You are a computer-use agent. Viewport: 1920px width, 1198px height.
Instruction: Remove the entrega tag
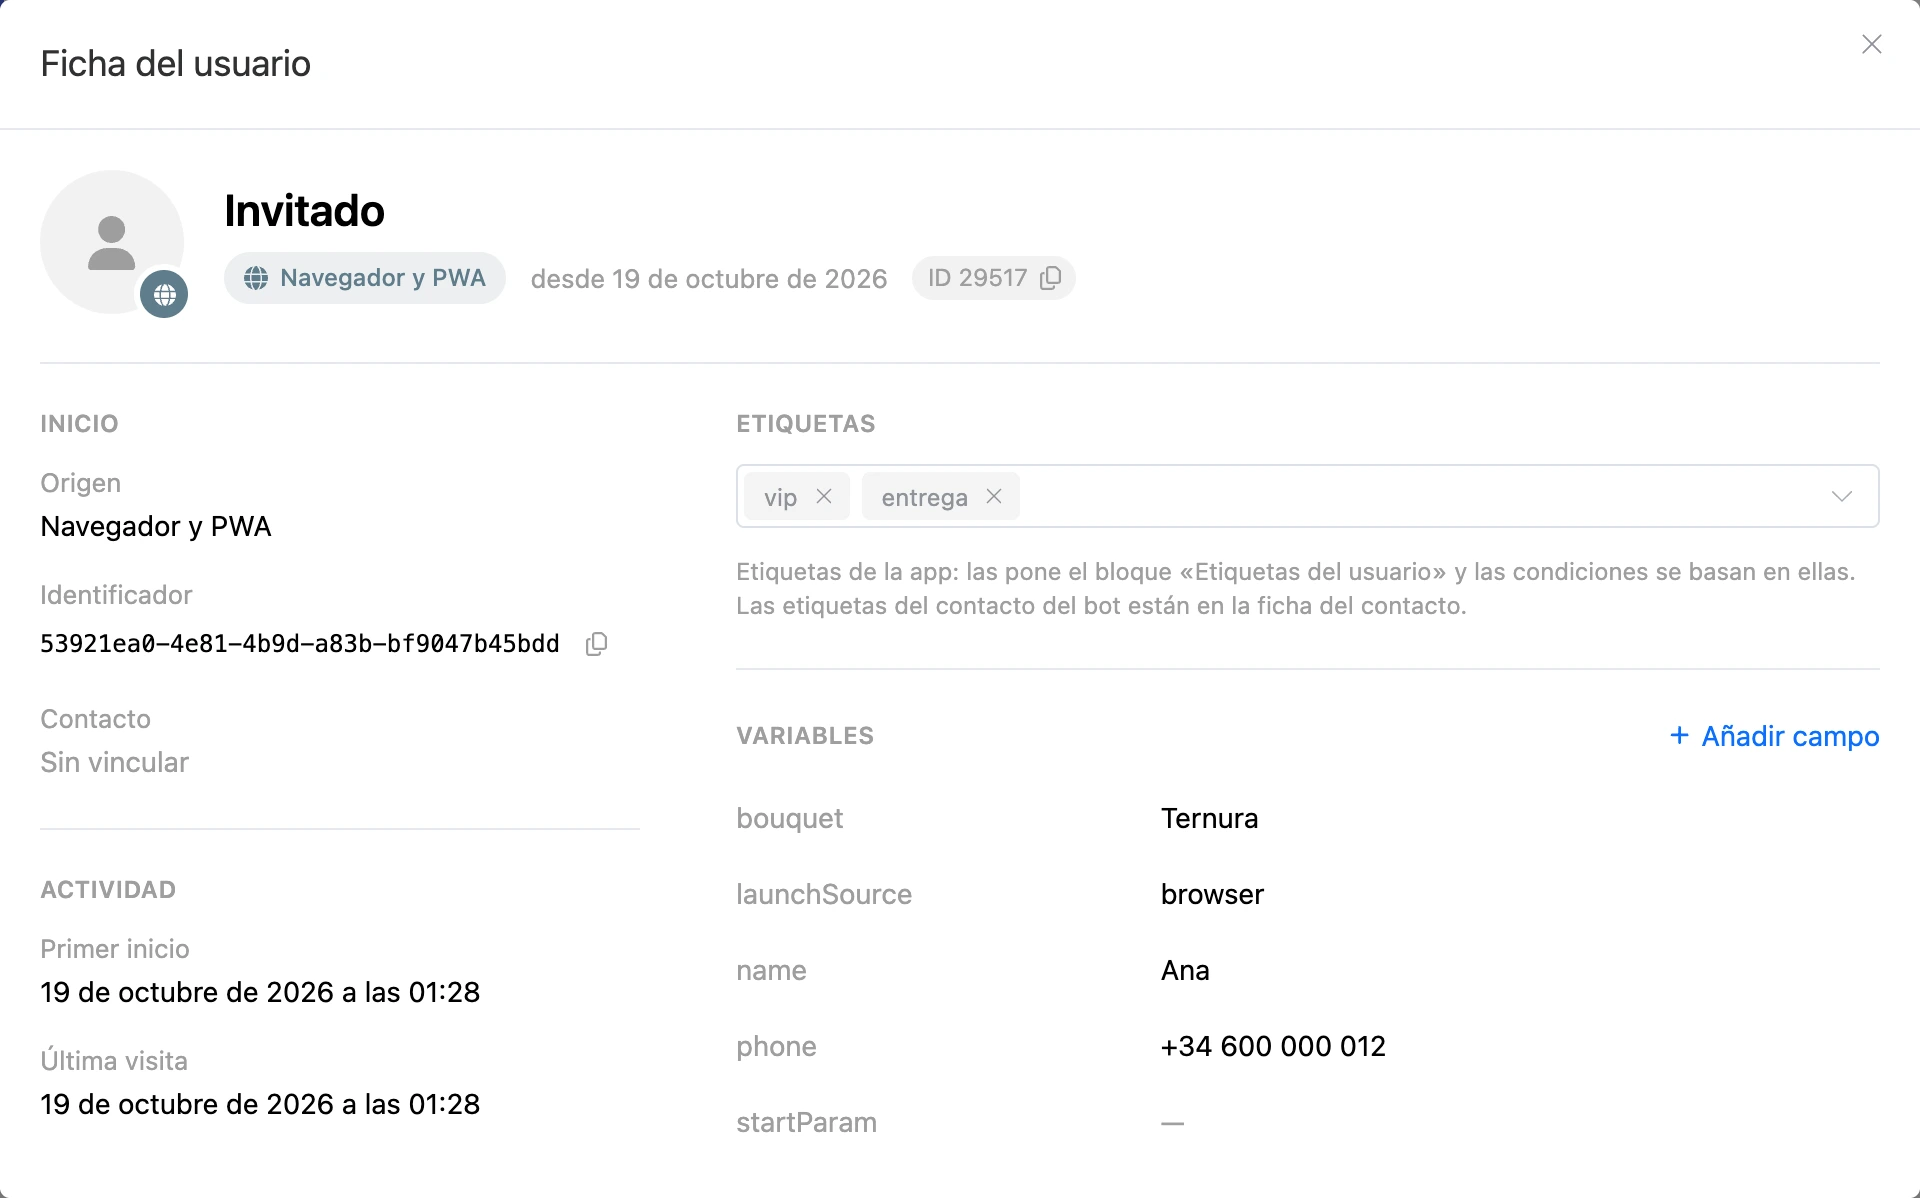(x=994, y=496)
